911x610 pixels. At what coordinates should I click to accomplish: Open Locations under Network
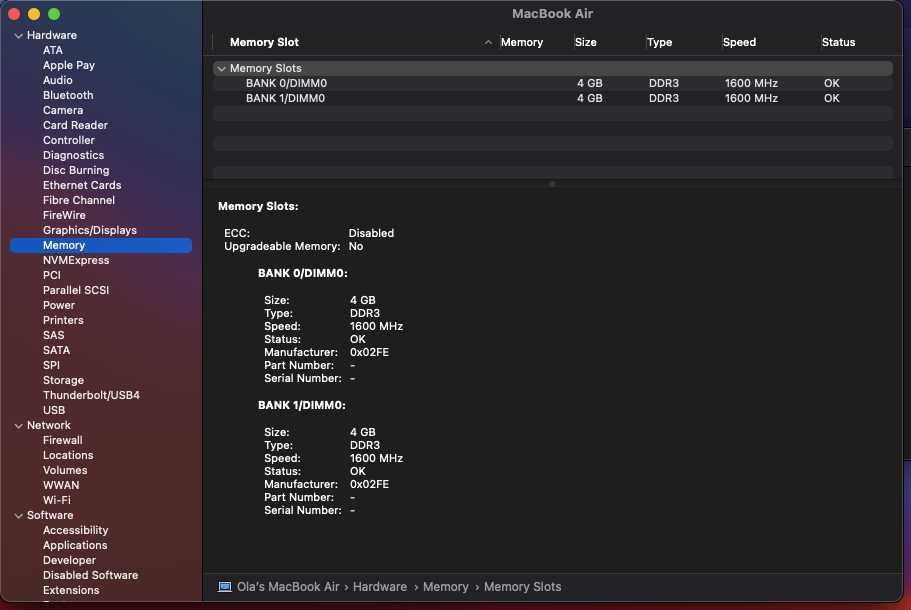68,455
